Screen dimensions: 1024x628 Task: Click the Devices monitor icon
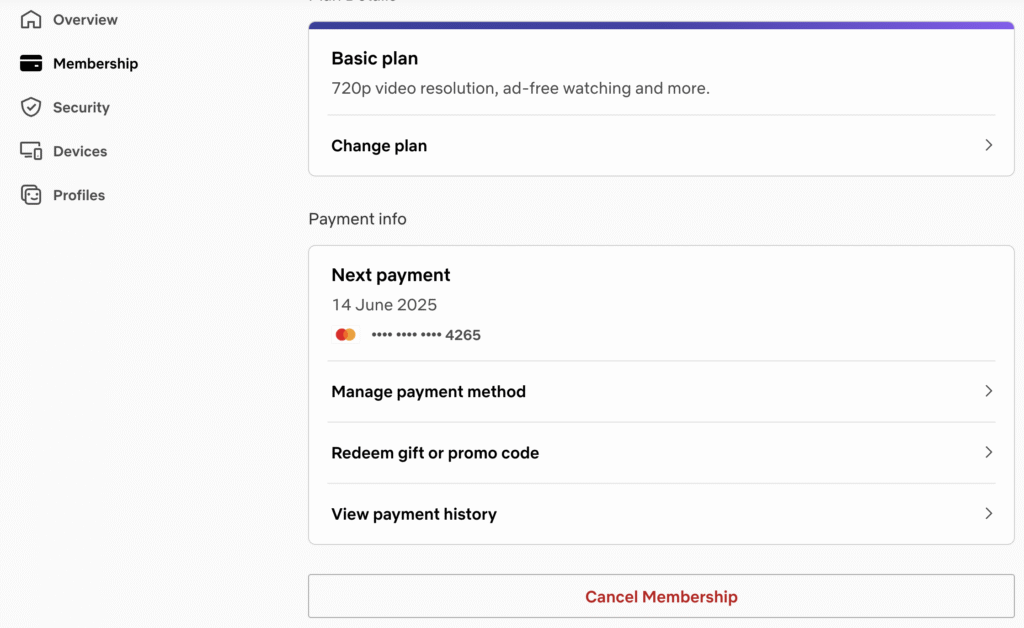coord(31,151)
